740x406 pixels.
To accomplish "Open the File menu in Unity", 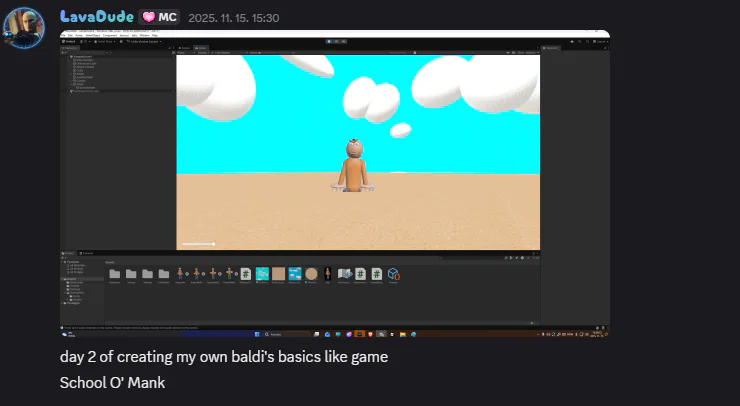I will (63, 35).
